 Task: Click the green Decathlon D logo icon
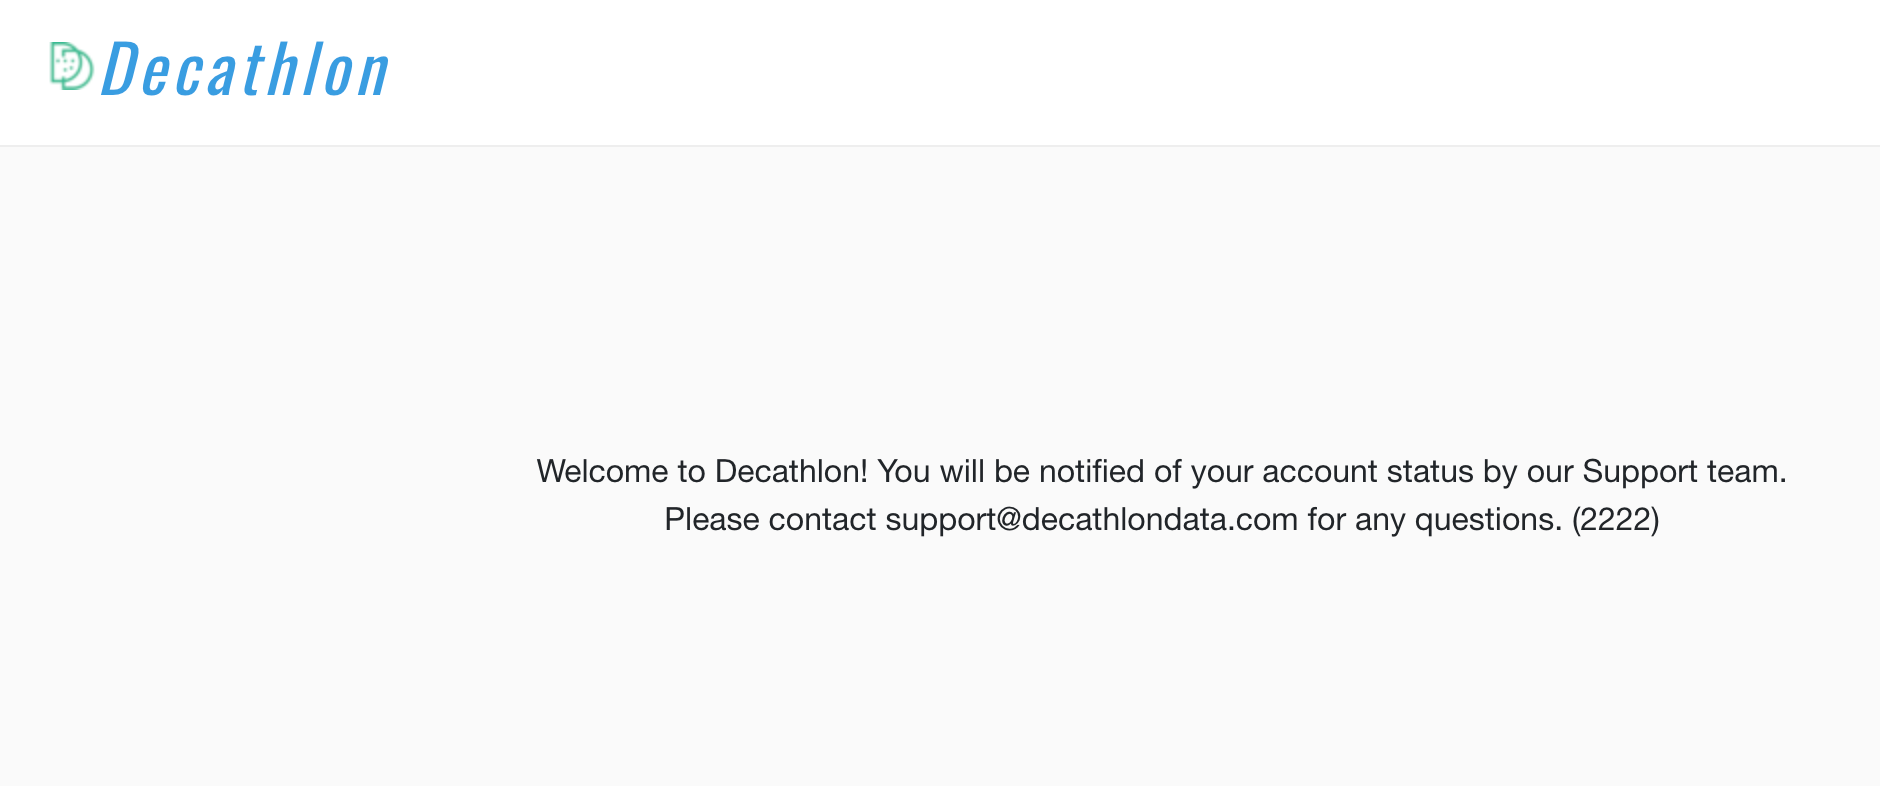tap(72, 66)
